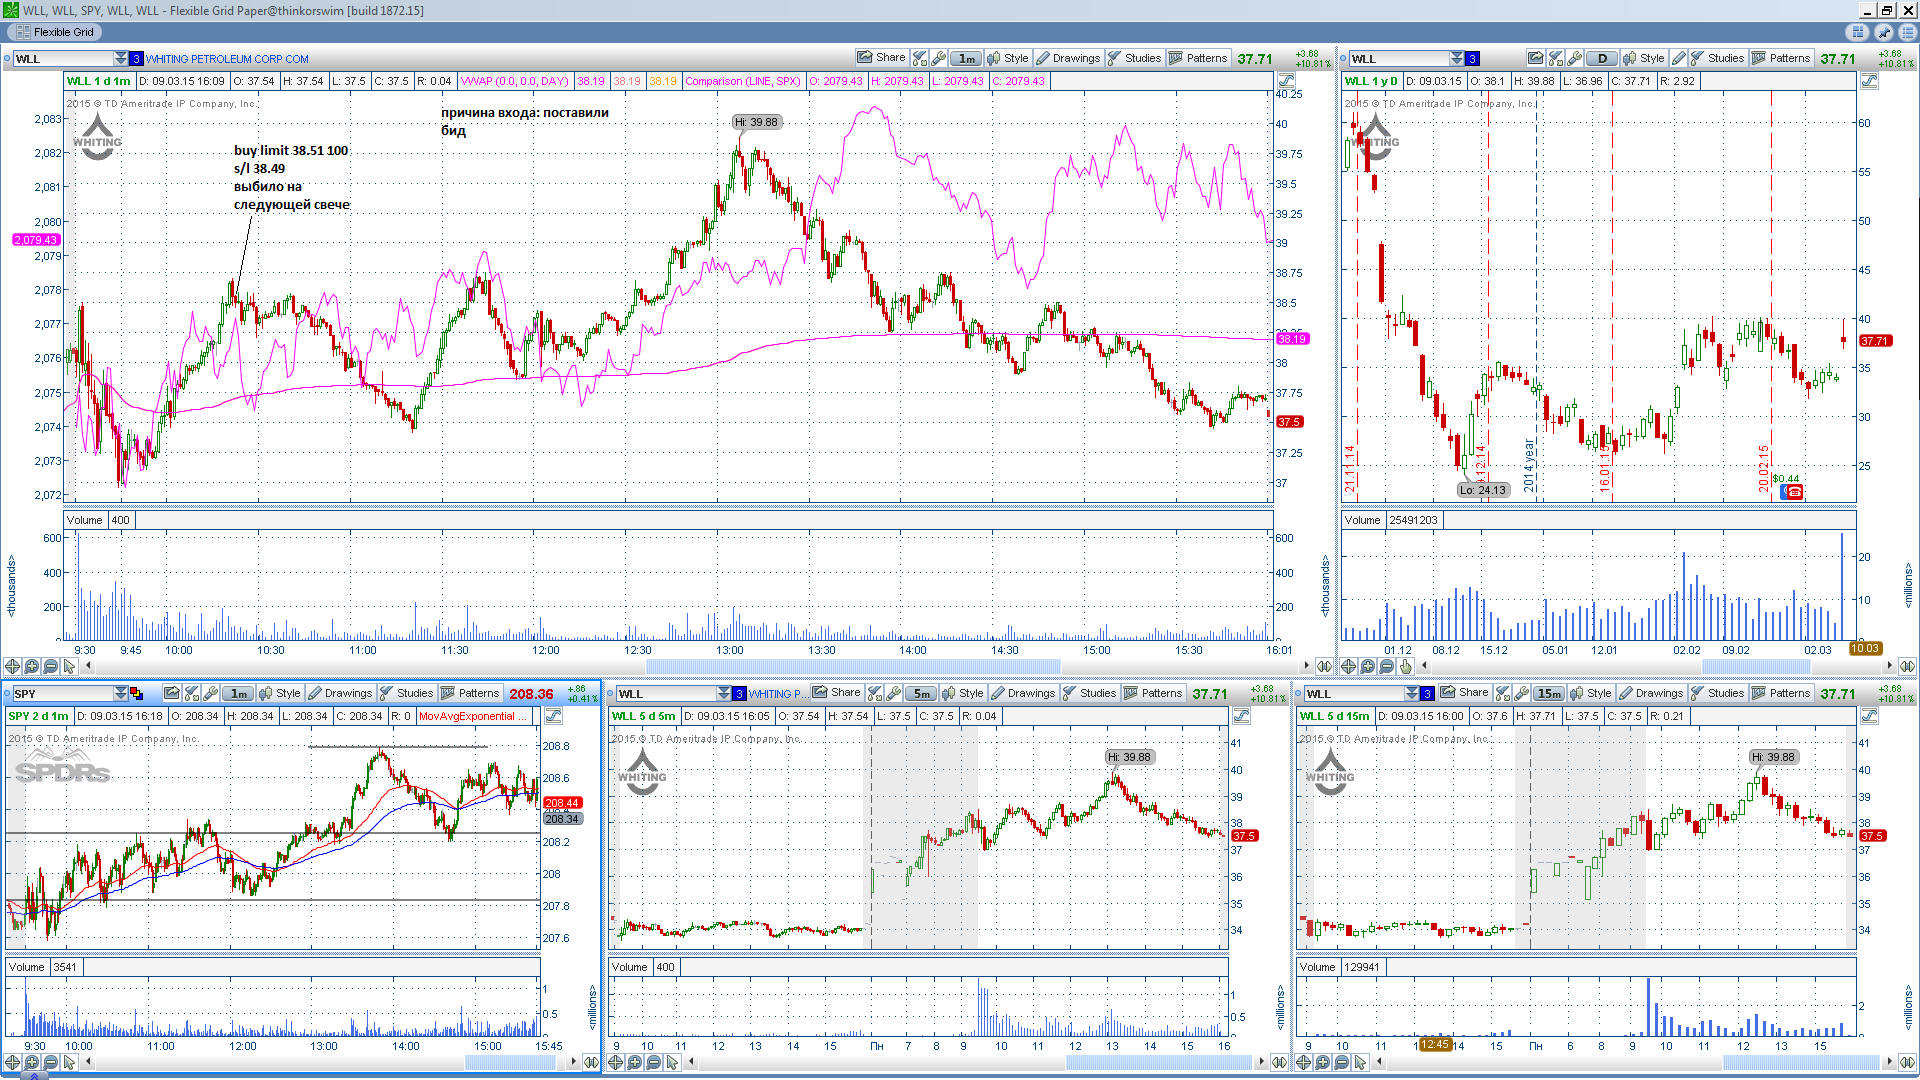
Task: Click zoom out under the WLL 1m chart
Action: pyautogui.click(x=51, y=666)
